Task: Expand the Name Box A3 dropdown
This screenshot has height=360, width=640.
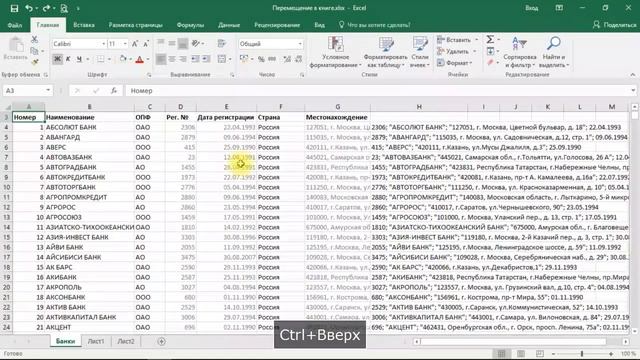Action: (48, 91)
